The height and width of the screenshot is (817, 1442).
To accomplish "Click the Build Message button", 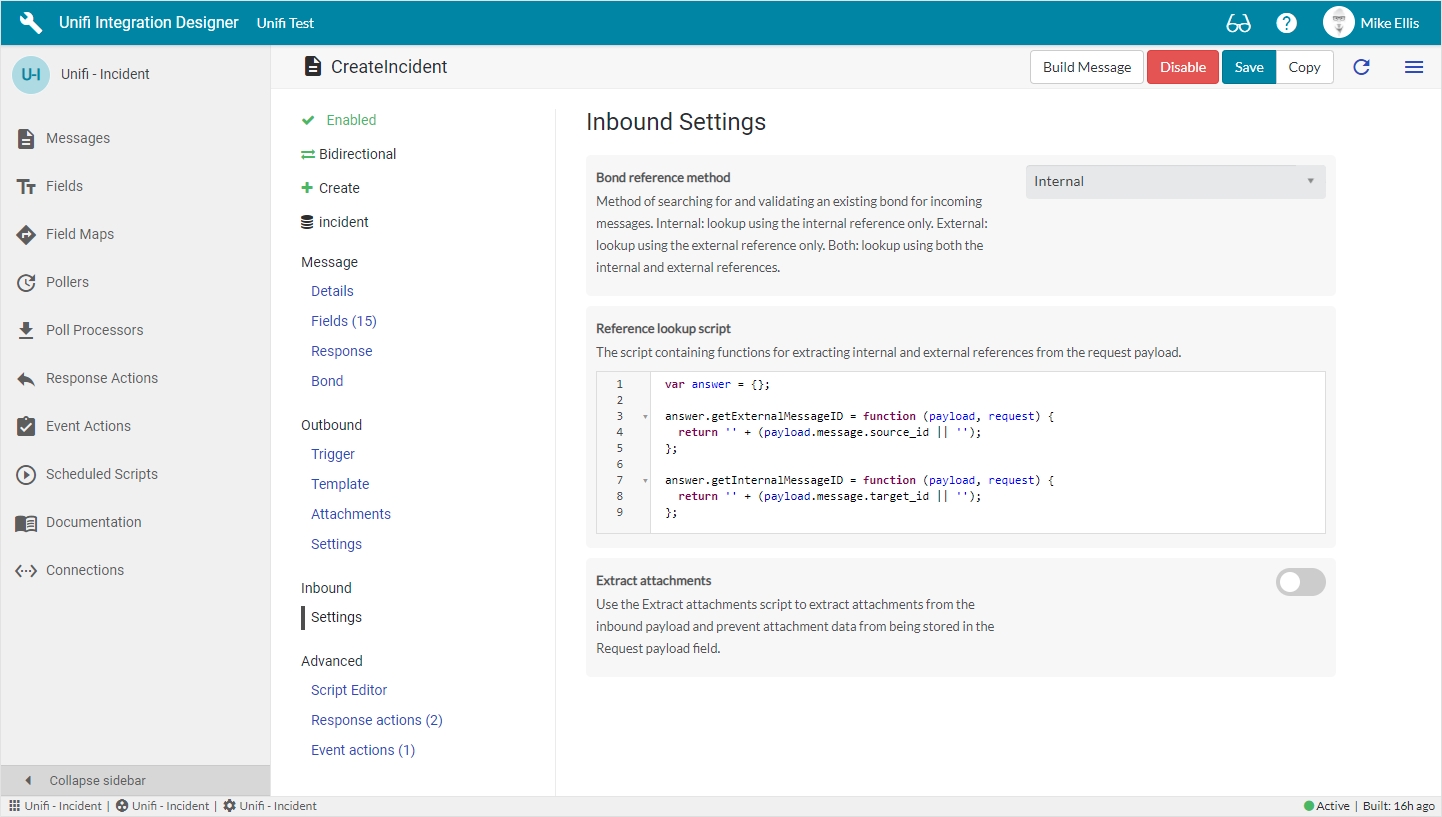I will click(1086, 67).
